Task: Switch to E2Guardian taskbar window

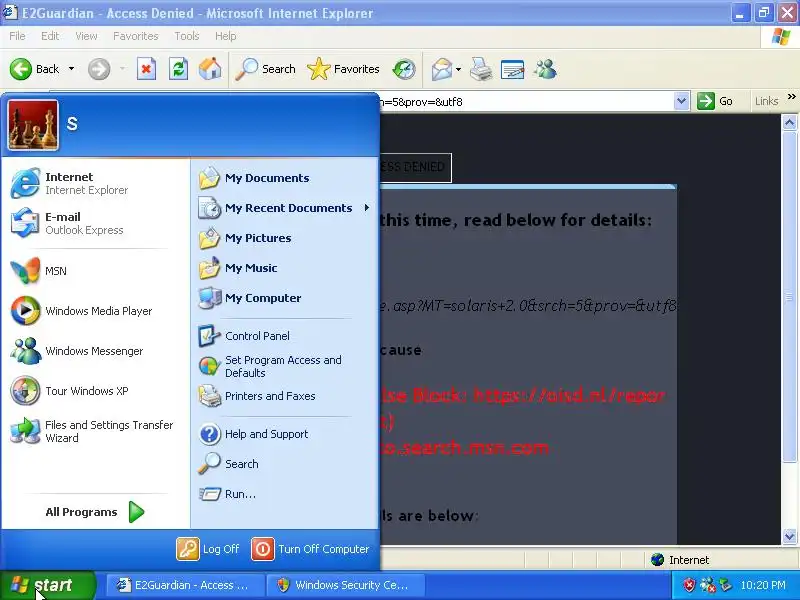Action: click(x=185, y=585)
